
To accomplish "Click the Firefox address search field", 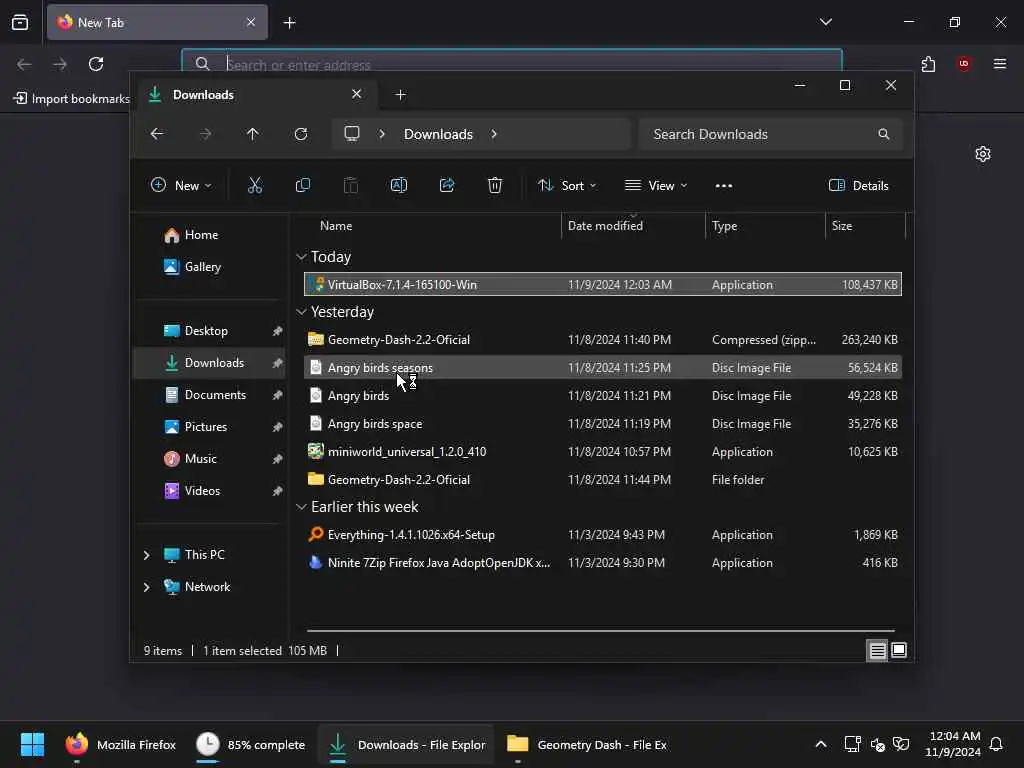I will pos(512,64).
